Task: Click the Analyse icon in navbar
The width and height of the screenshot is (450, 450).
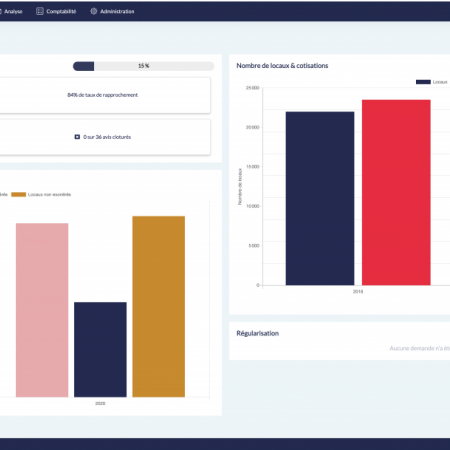Action: pos(1,11)
